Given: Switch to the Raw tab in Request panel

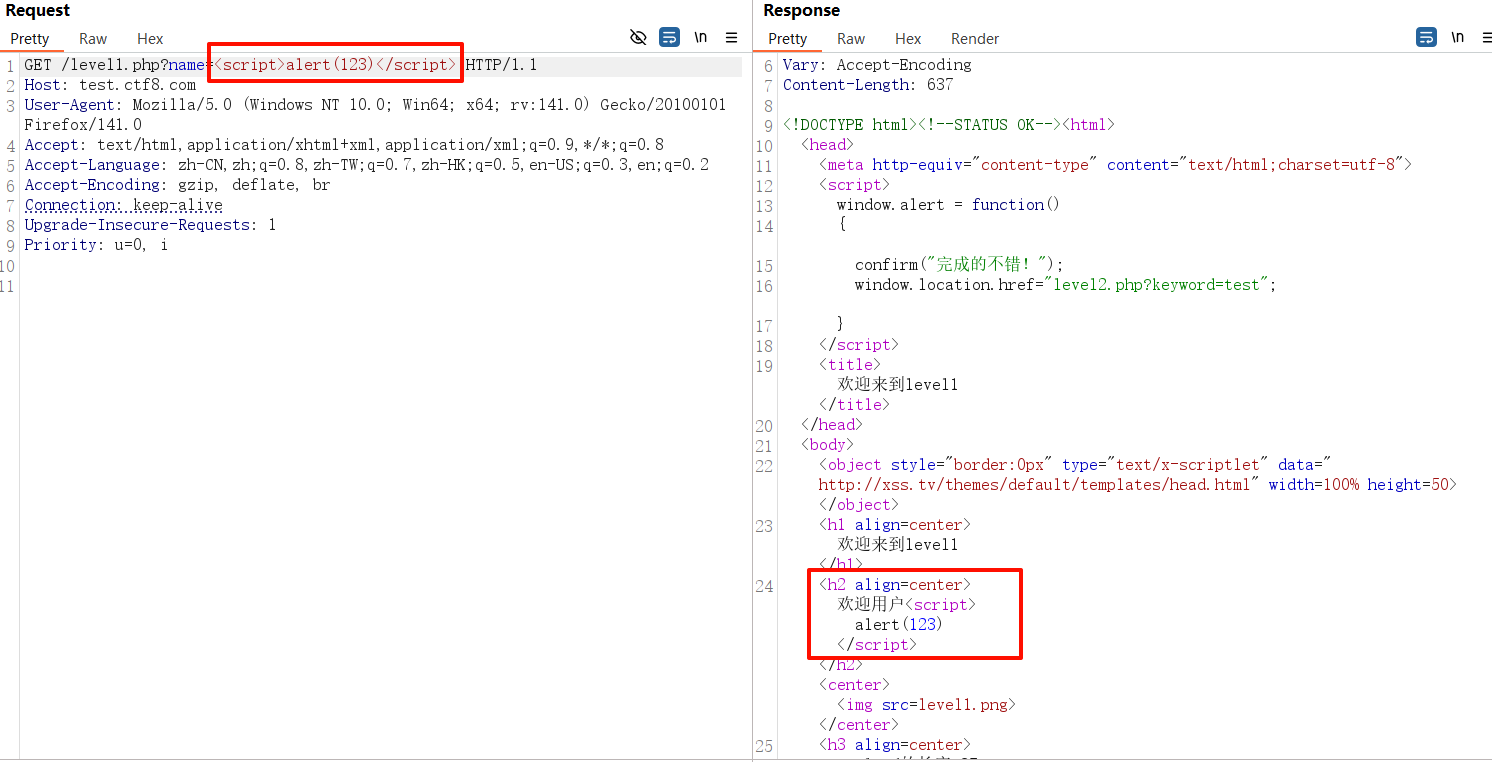Looking at the screenshot, I should 93,39.
